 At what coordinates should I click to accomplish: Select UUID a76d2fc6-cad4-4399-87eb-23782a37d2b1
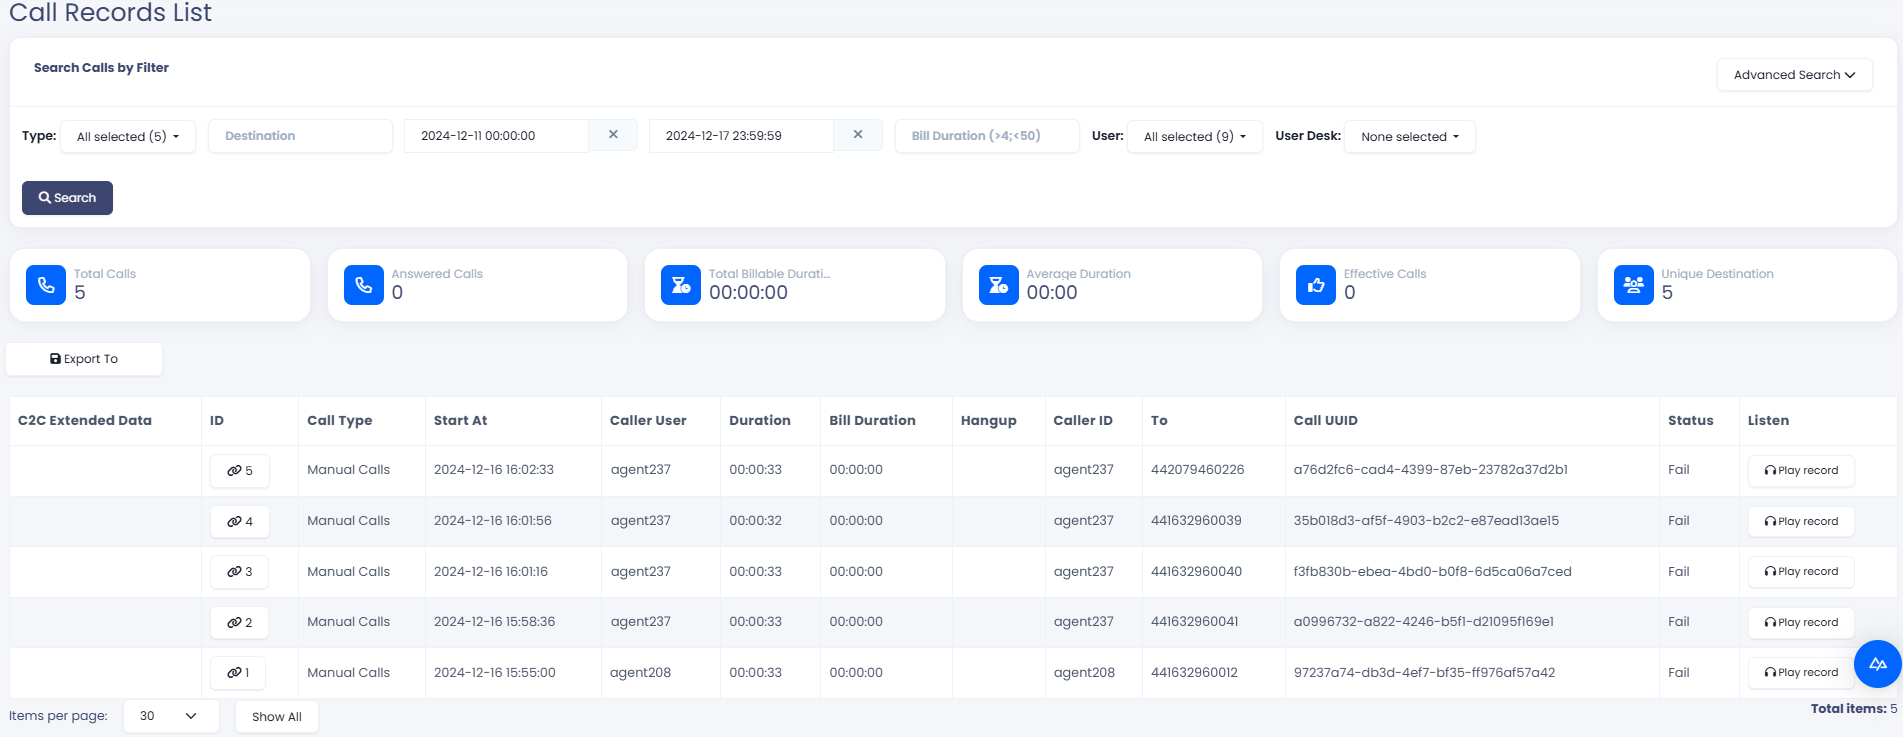coord(1431,470)
